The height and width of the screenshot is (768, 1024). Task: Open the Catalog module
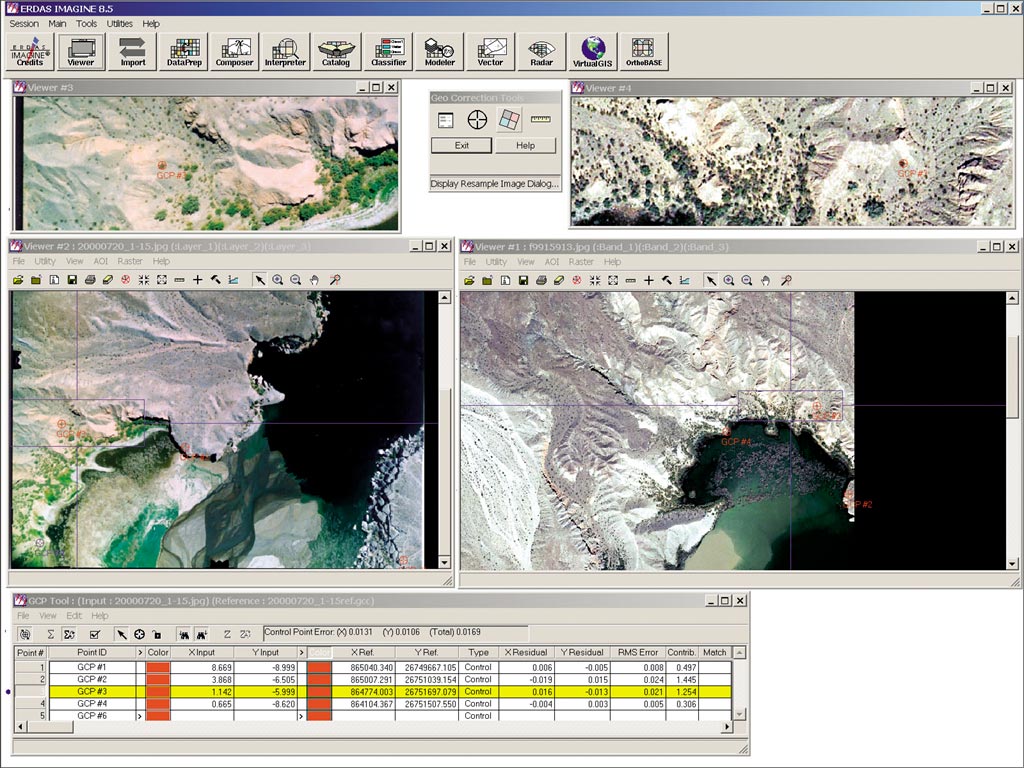(x=336, y=52)
